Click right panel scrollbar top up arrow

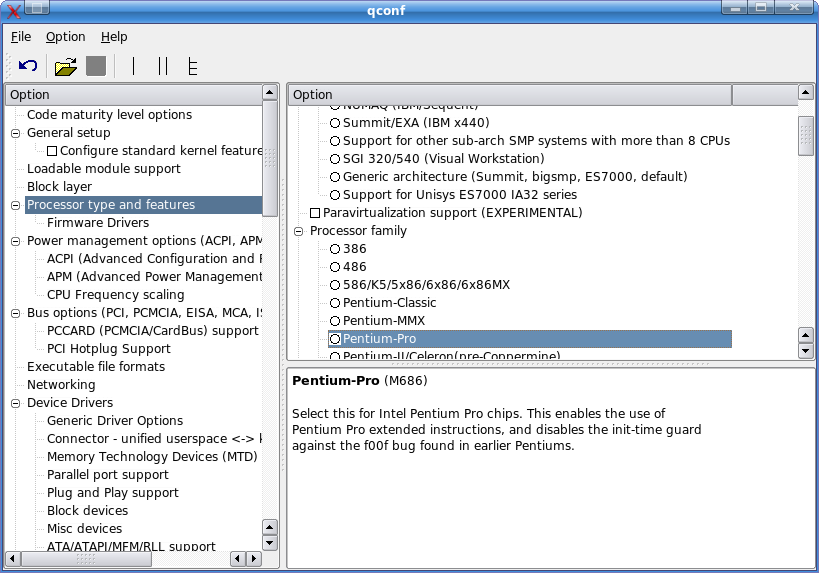[806, 92]
